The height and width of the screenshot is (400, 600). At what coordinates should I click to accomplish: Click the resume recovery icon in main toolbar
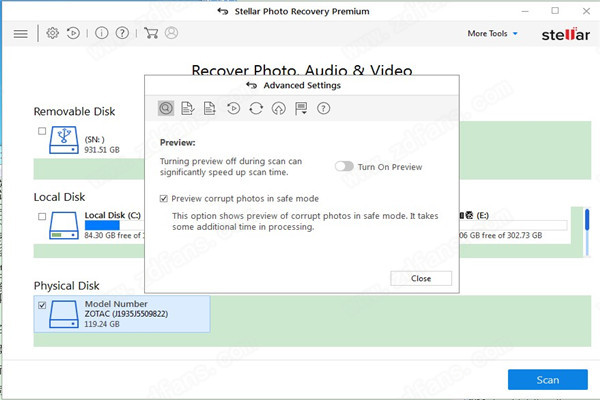point(73,33)
